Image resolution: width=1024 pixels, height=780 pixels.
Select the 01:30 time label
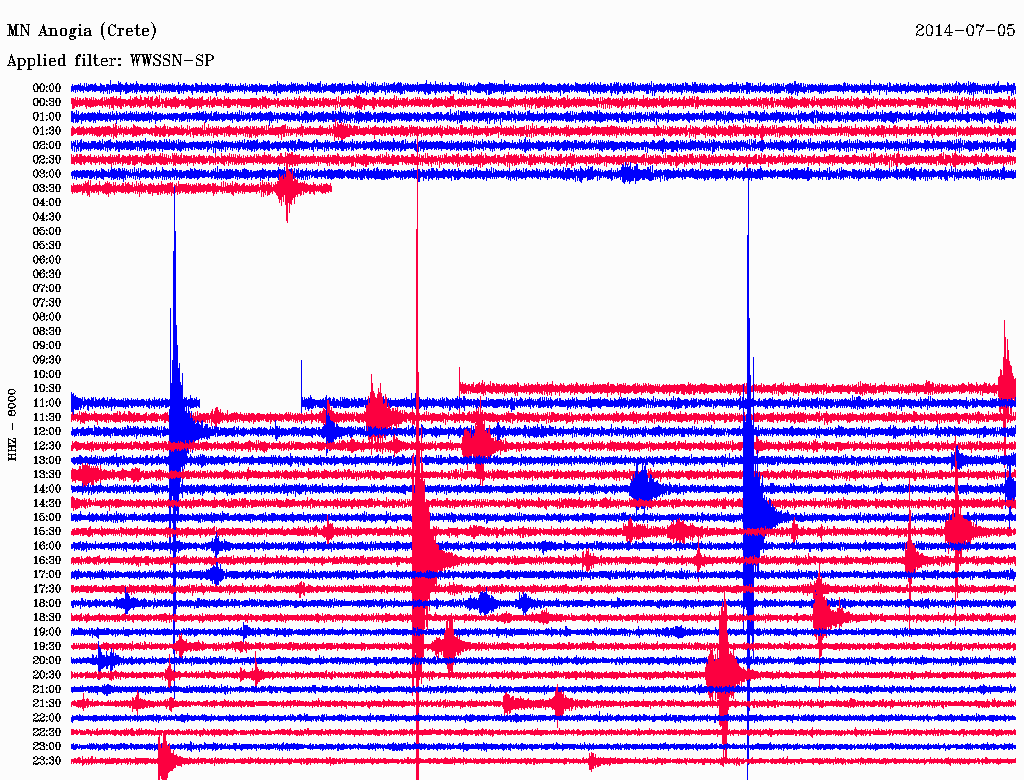(46, 131)
